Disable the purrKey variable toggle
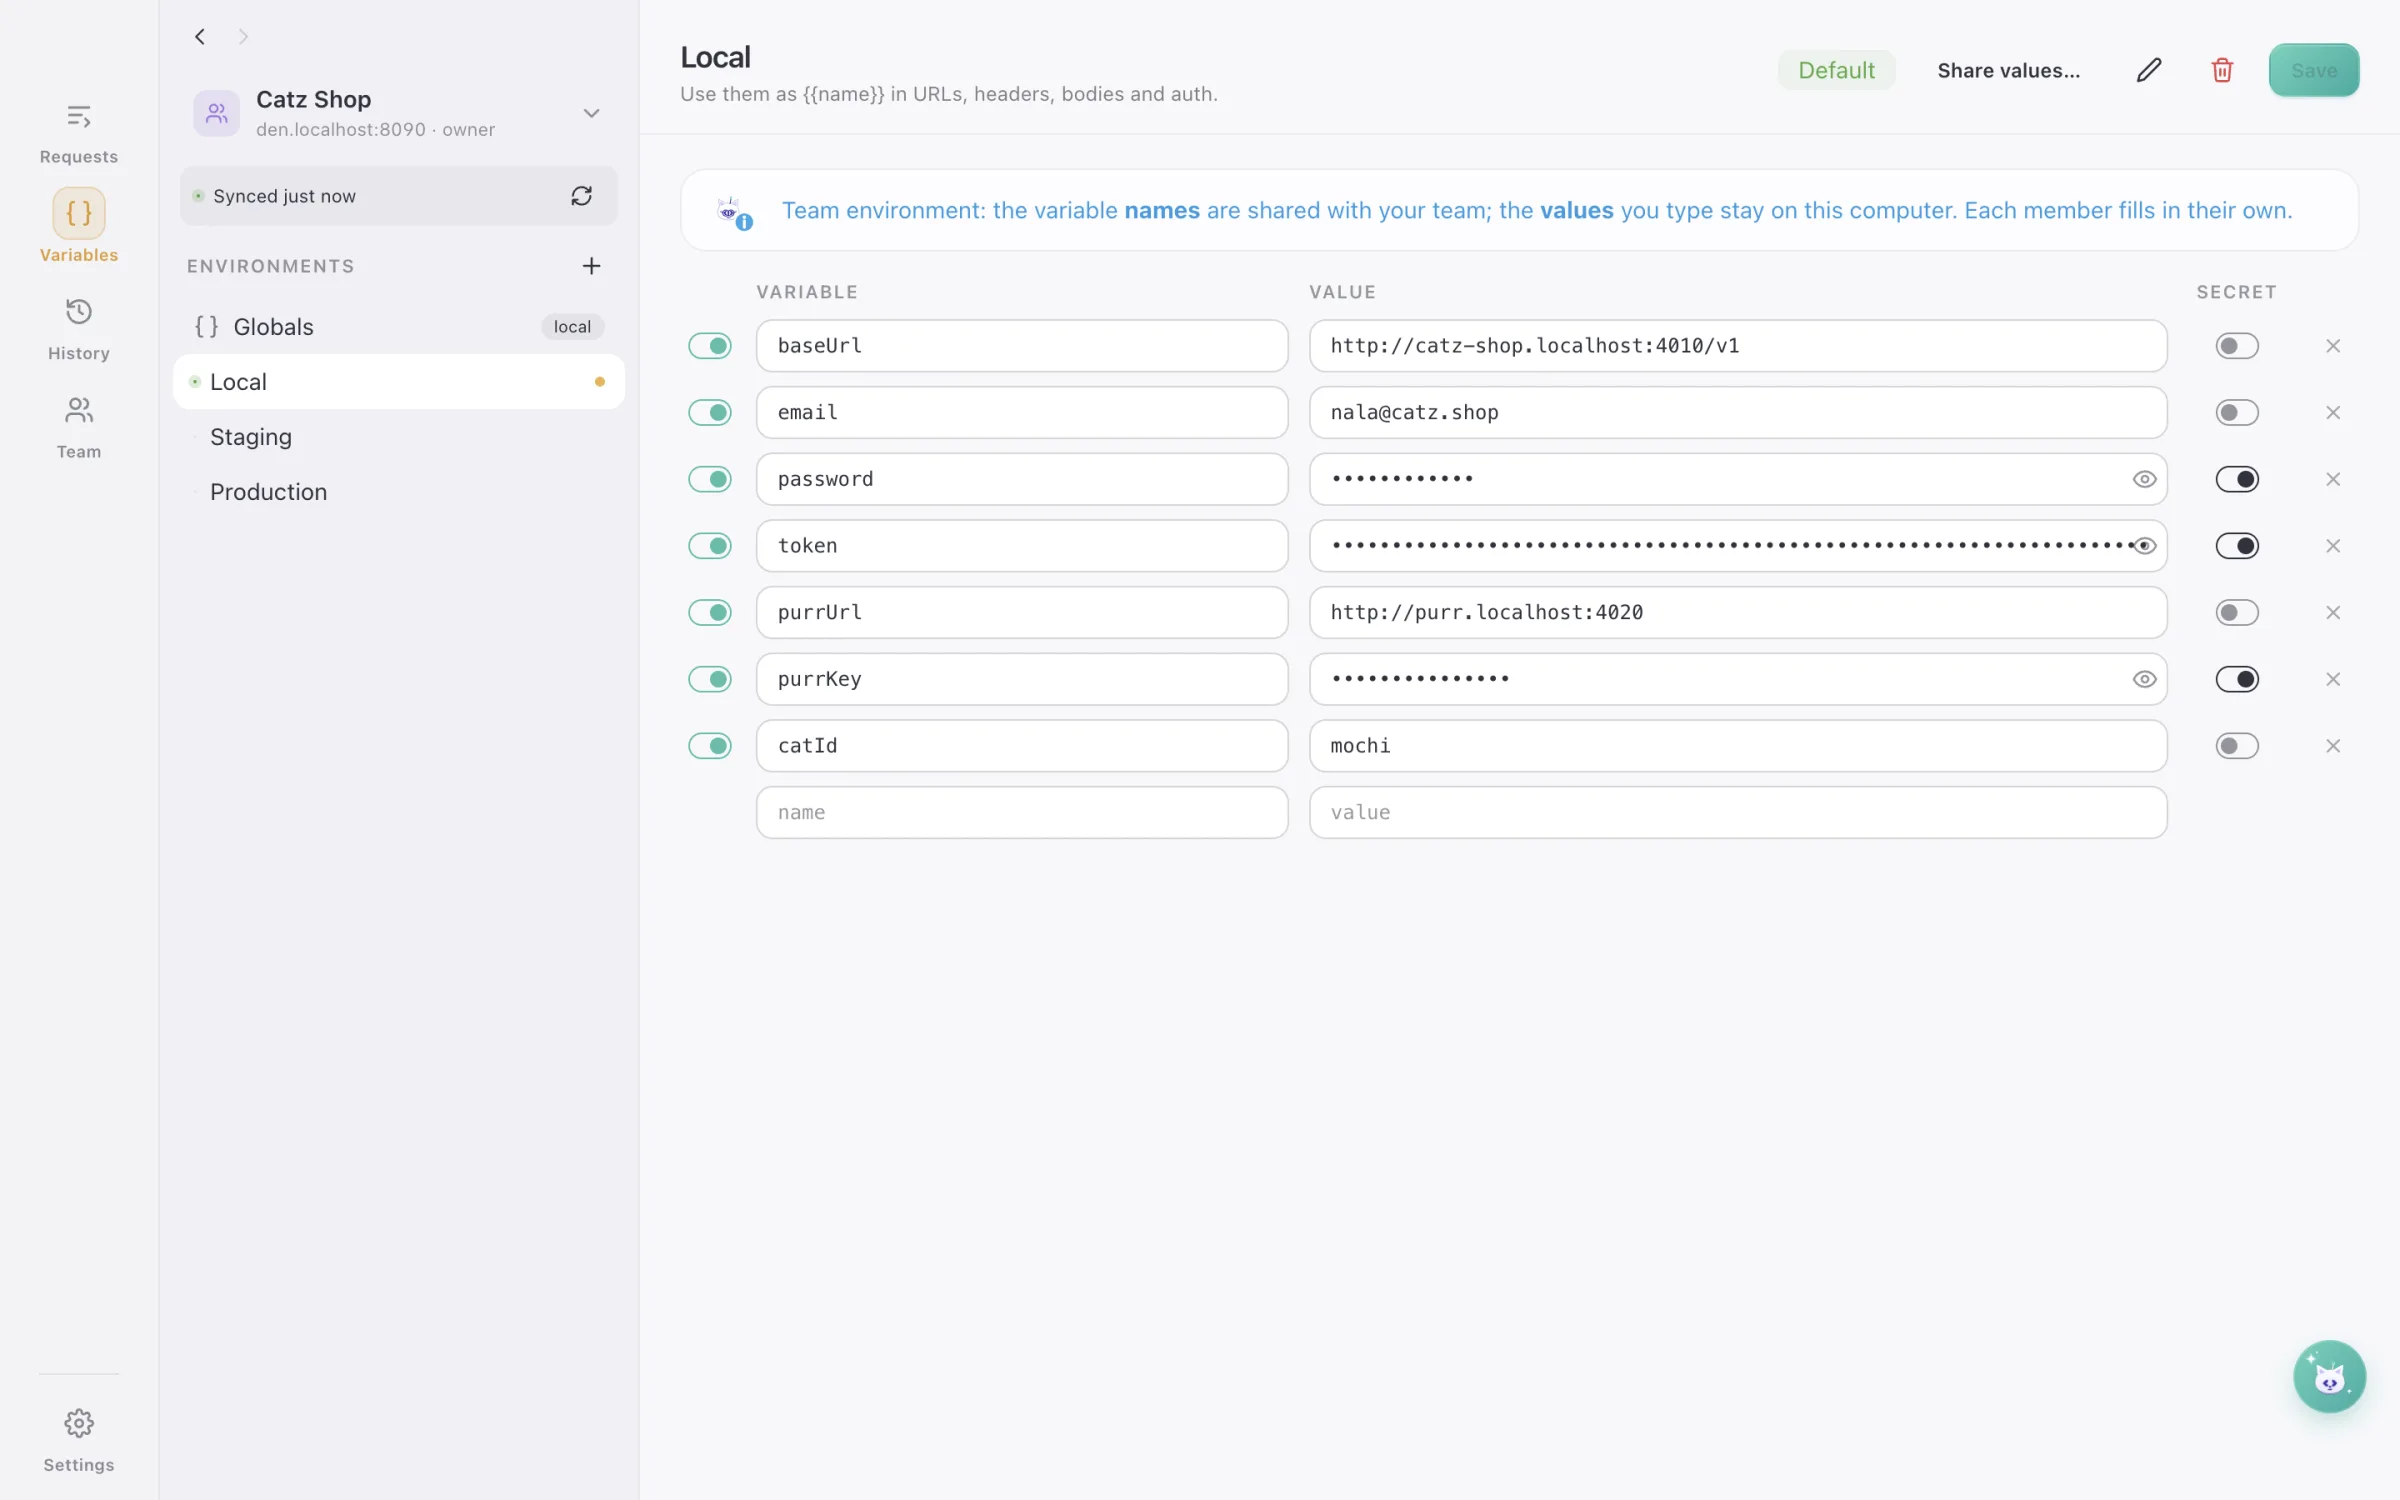Image resolution: width=2400 pixels, height=1500 pixels. (x=710, y=679)
